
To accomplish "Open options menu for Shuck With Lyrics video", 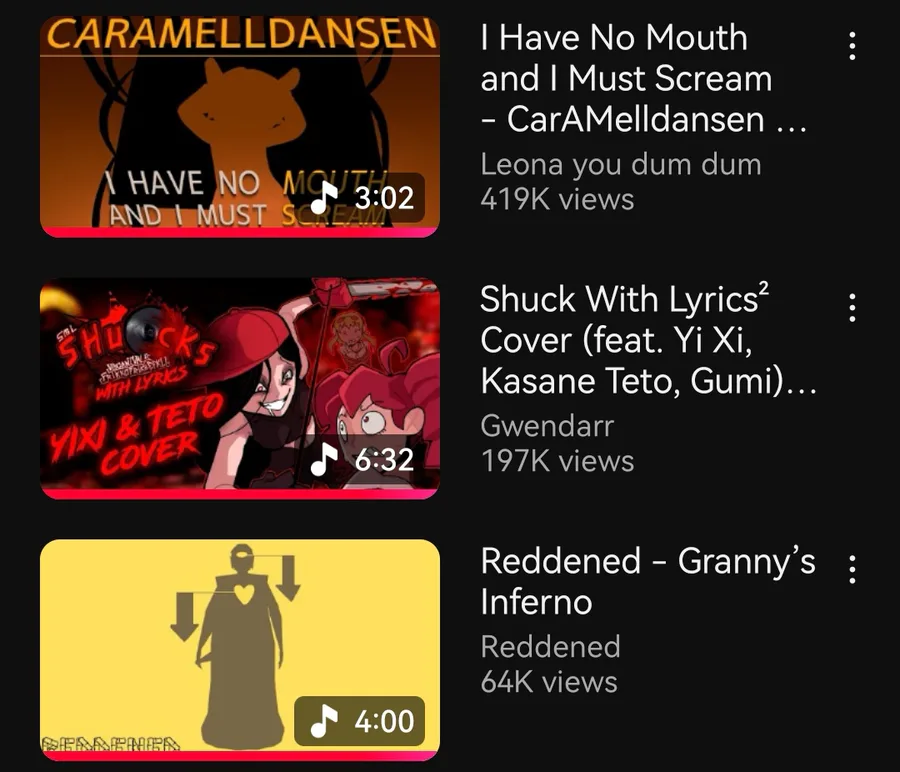I will pyautogui.click(x=852, y=308).
